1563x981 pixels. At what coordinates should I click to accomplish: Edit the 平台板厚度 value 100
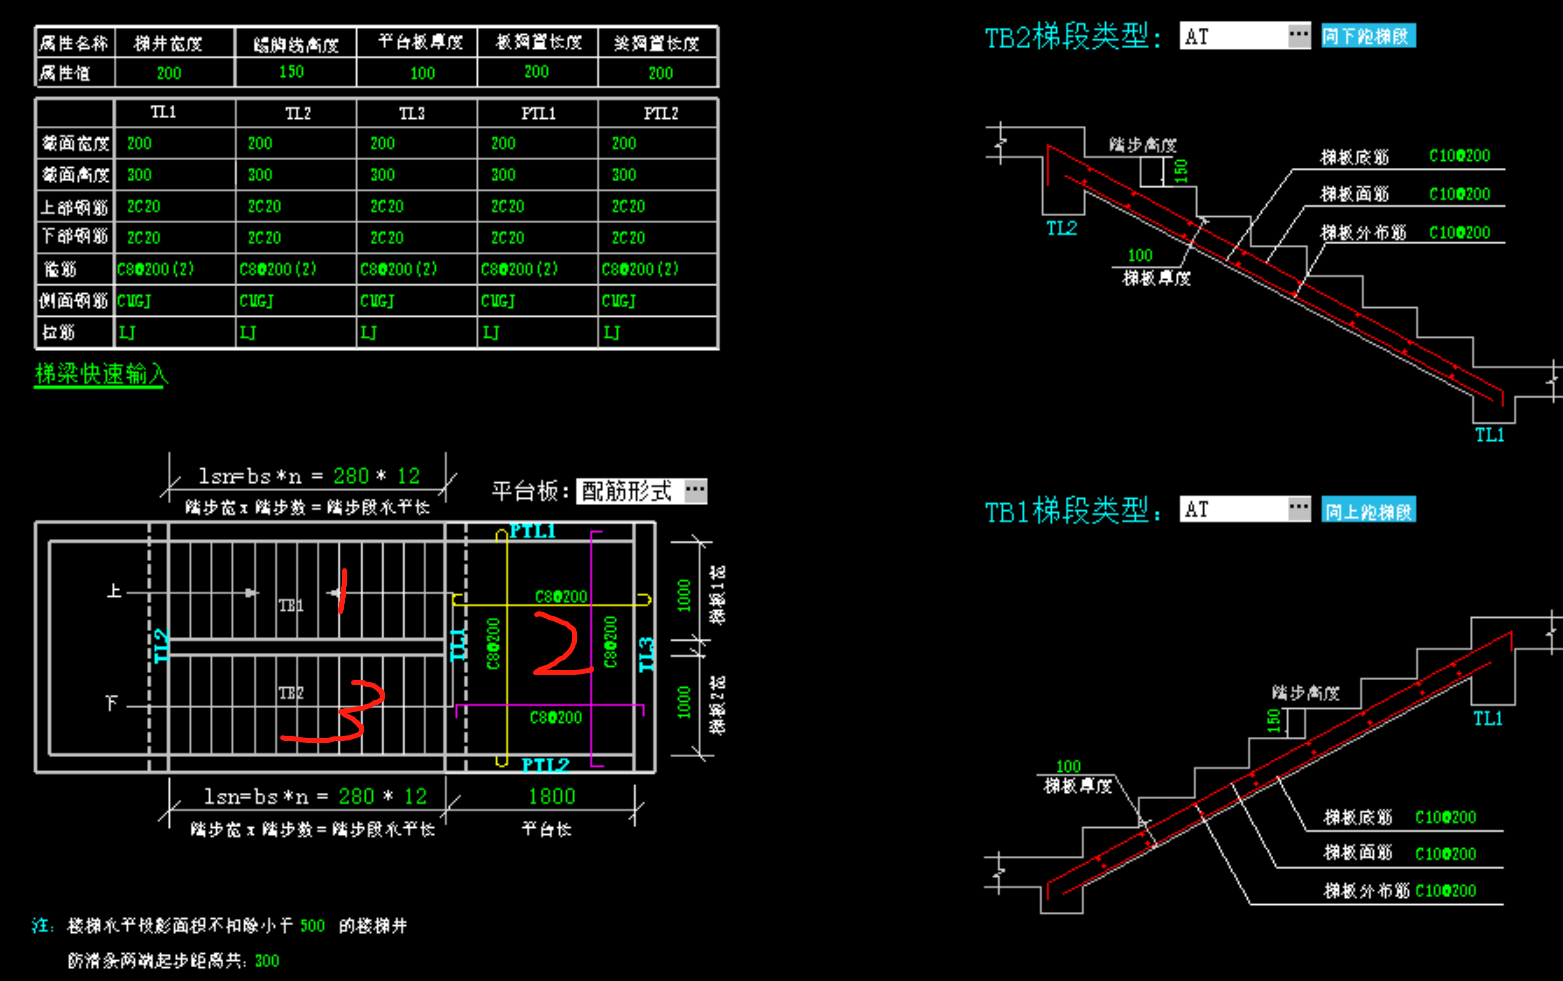pos(422,73)
